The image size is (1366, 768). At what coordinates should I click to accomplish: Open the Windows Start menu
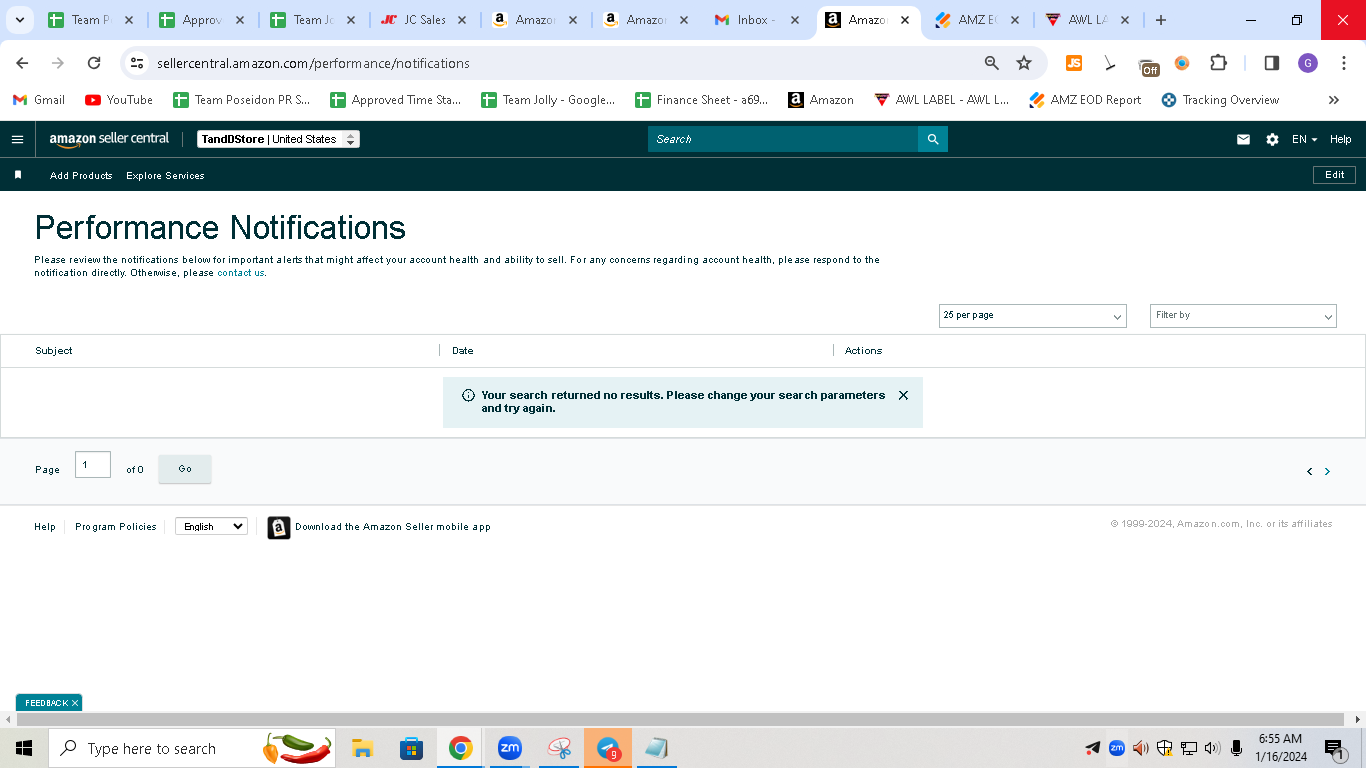(24, 748)
